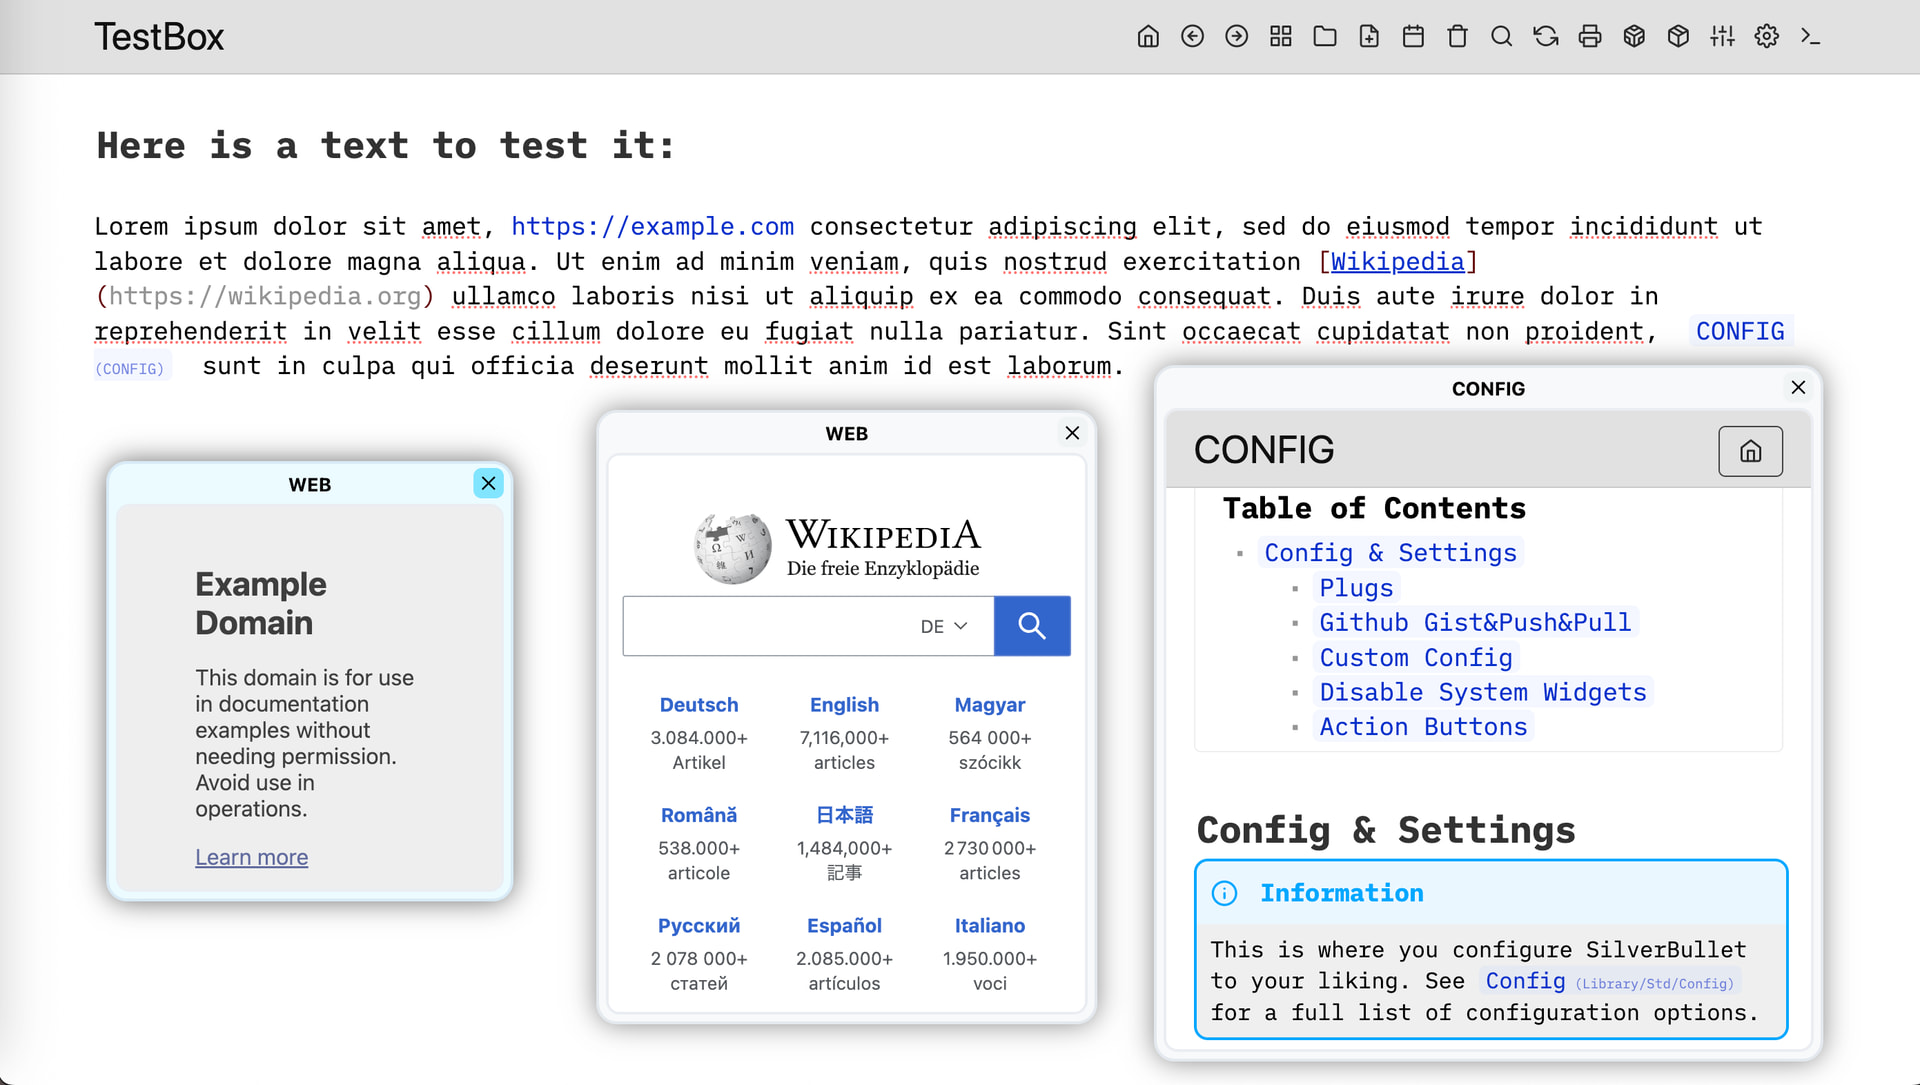Click the home button in CONFIG panel
This screenshot has height=1085, width=1920.
(x=1750, y=451)
